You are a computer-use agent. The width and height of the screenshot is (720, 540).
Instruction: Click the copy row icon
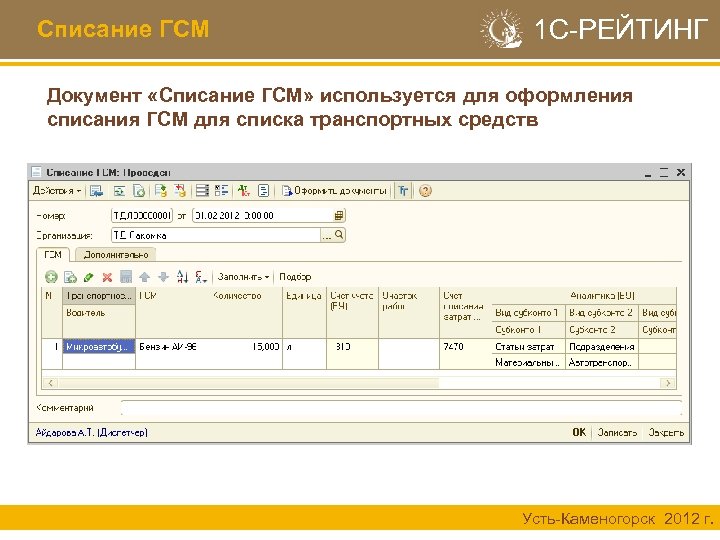click(x=70, y=277)
